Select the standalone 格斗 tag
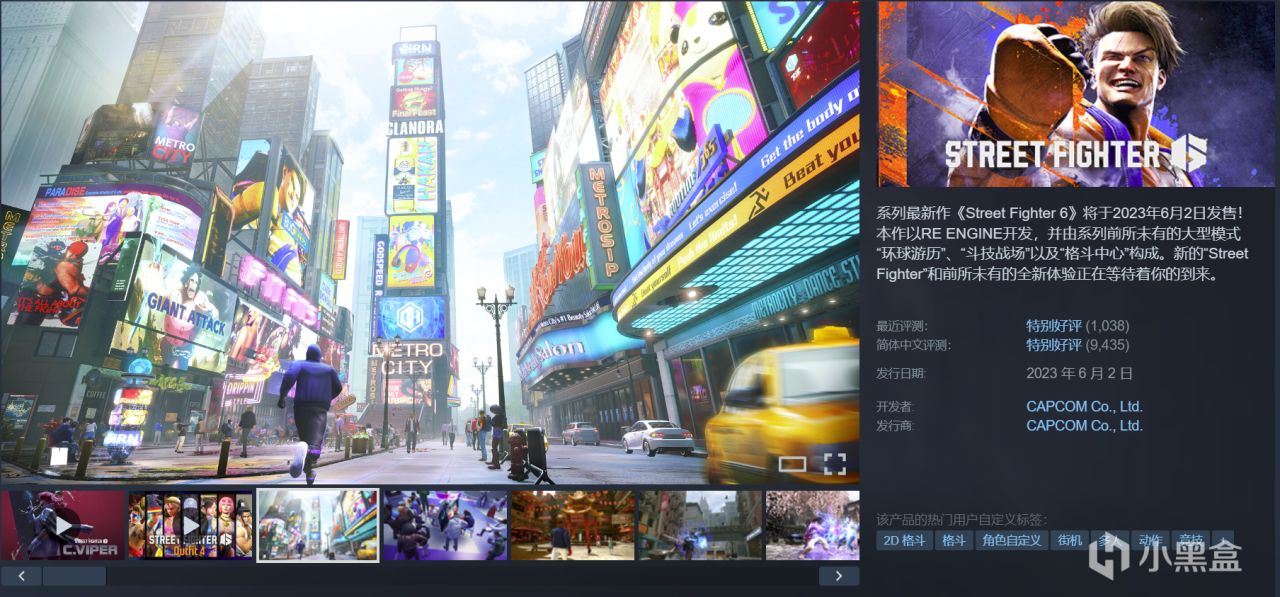Viewport: 1280px width, 597px height. click(954, 541)
